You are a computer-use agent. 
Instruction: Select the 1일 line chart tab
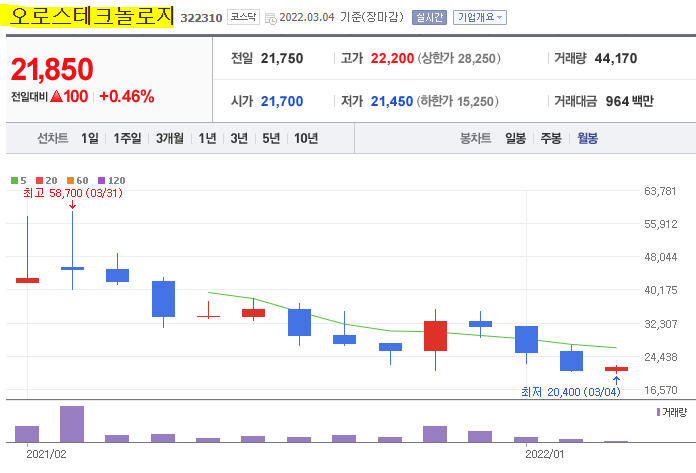[90, 138]
